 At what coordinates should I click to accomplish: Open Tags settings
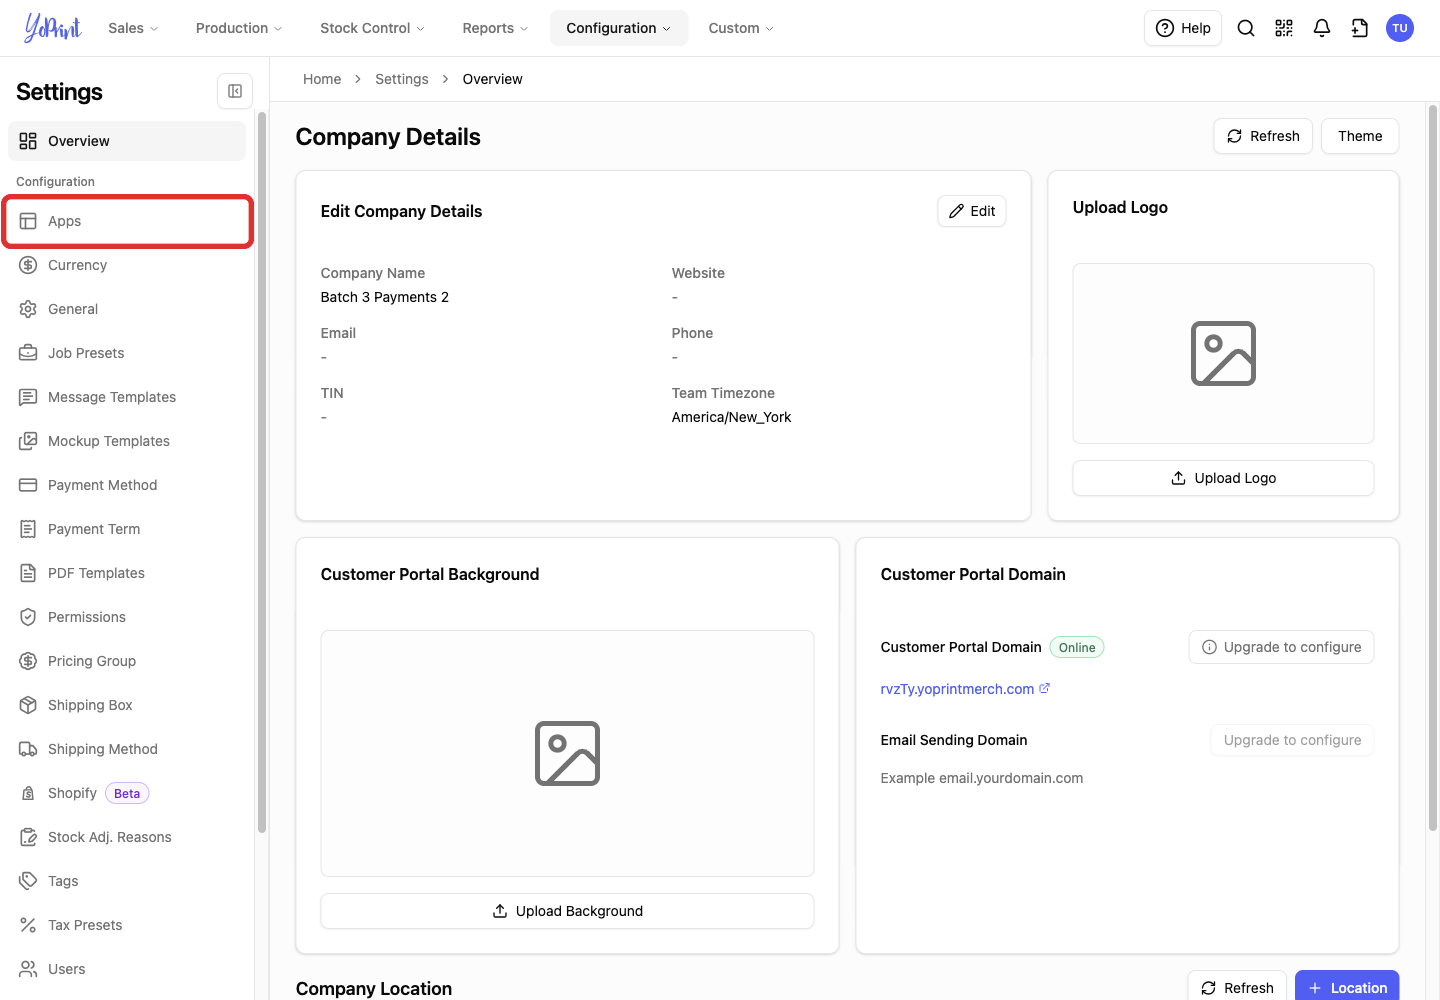point(127,881)
